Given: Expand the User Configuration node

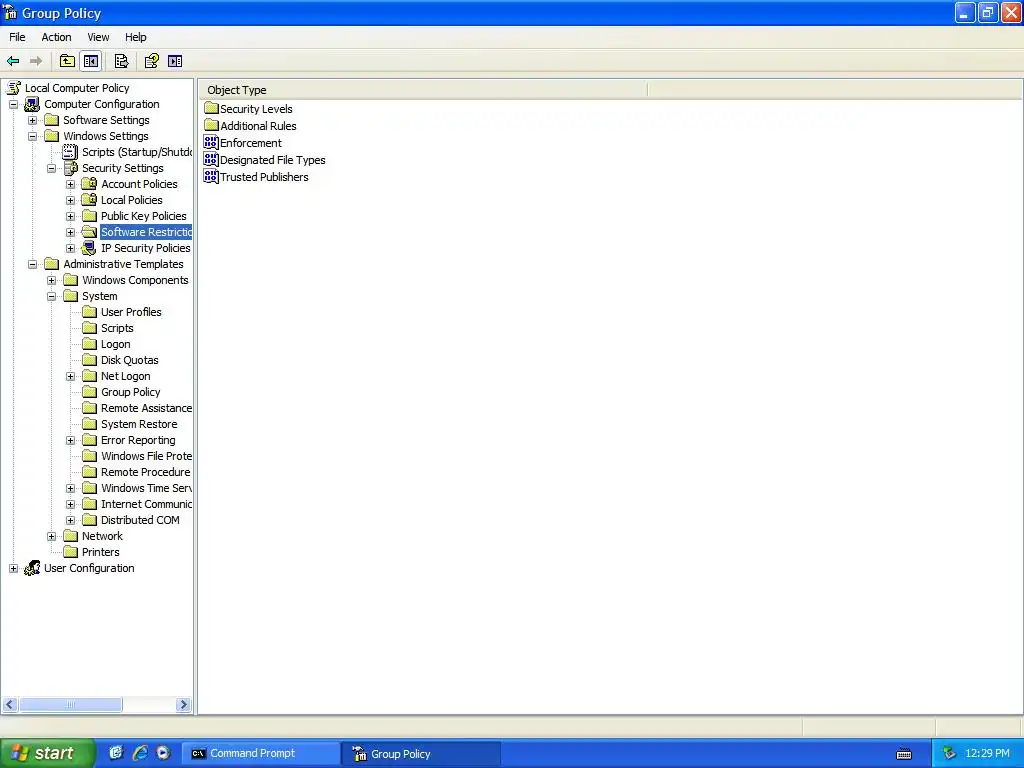Looking at the screenshot, I should click(13, 568).
